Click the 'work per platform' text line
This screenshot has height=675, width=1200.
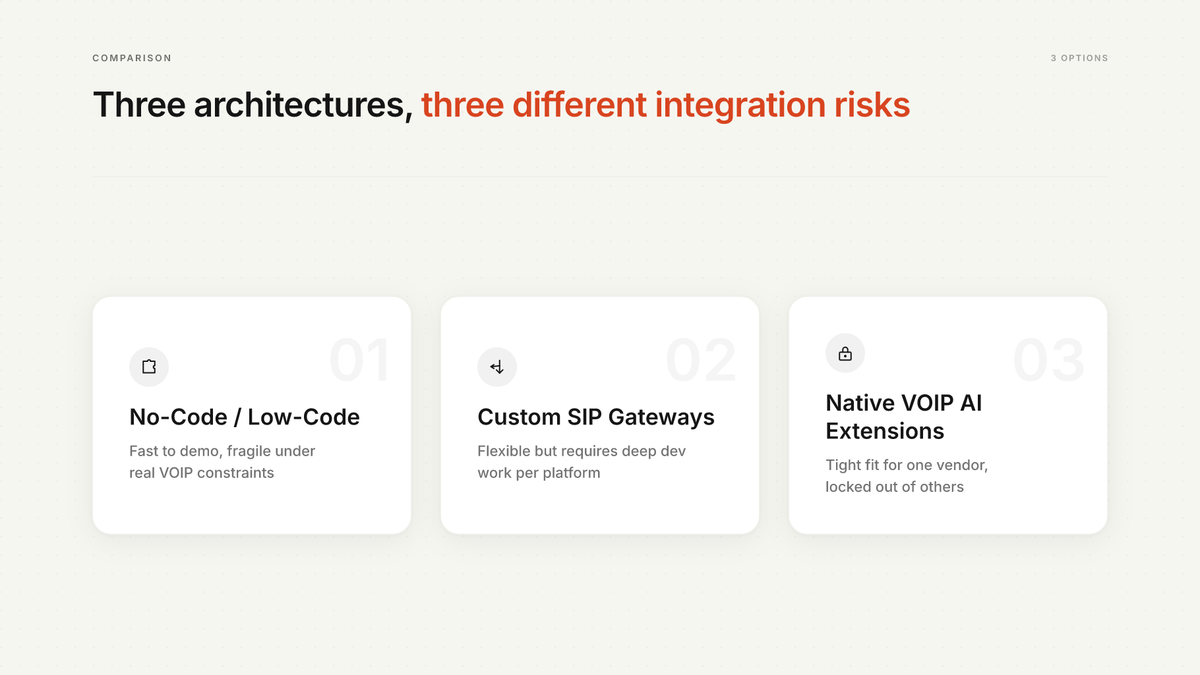[539, 472]
